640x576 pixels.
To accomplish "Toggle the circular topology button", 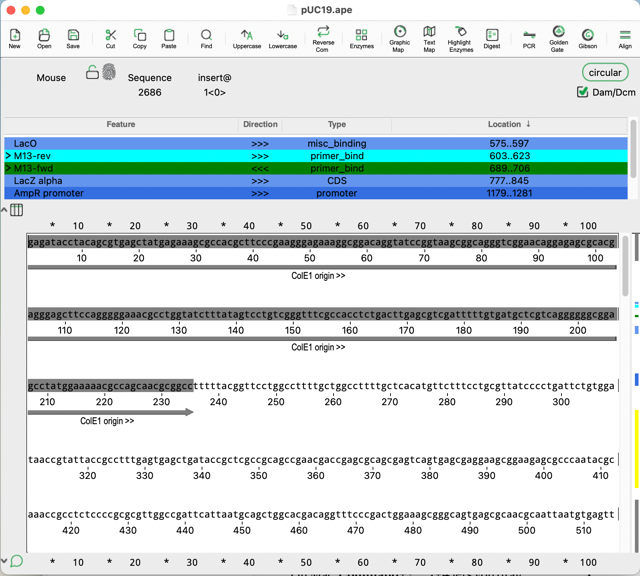I will (605, 73).
